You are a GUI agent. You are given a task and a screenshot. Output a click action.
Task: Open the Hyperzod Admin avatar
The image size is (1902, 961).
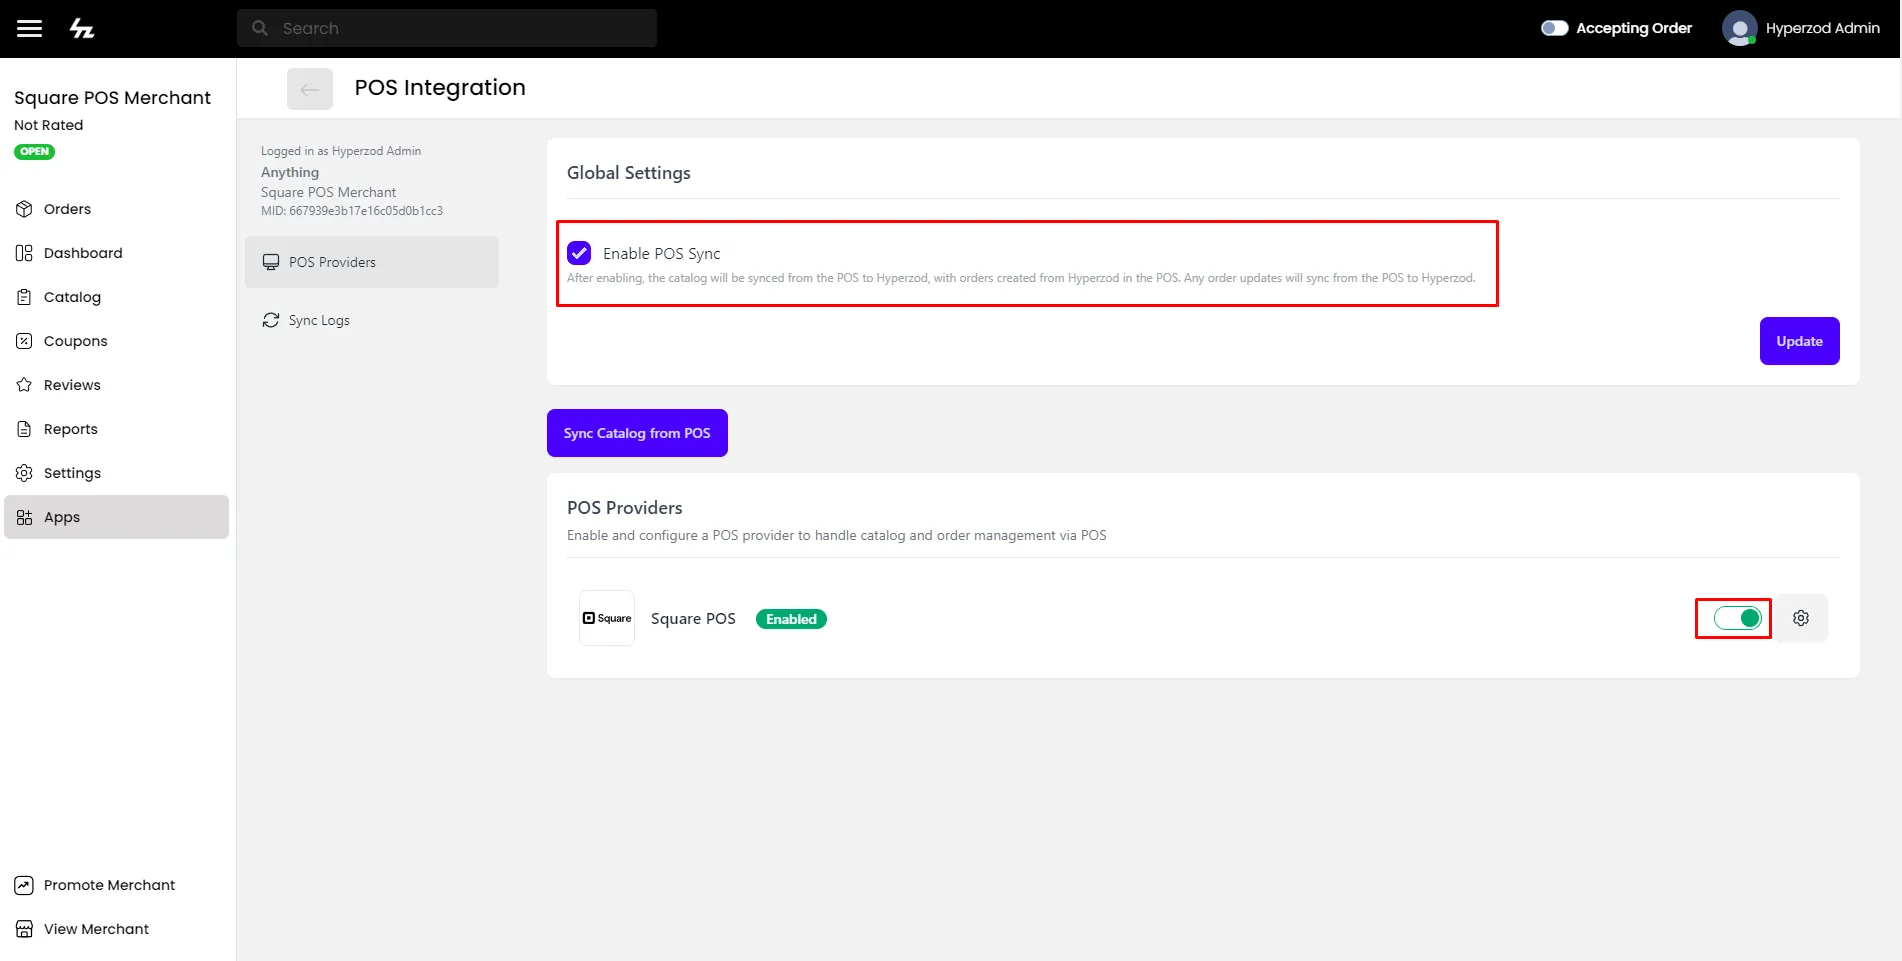(1739, 28)
